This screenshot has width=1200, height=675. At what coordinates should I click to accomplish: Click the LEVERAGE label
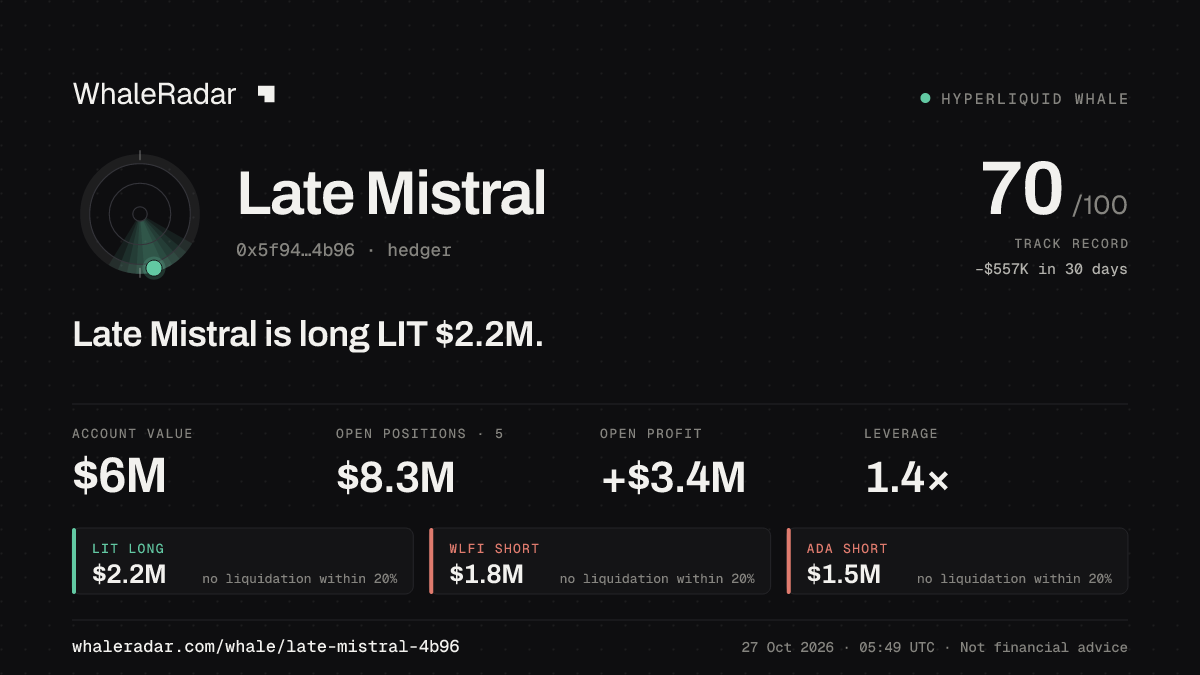click(901, 434)
